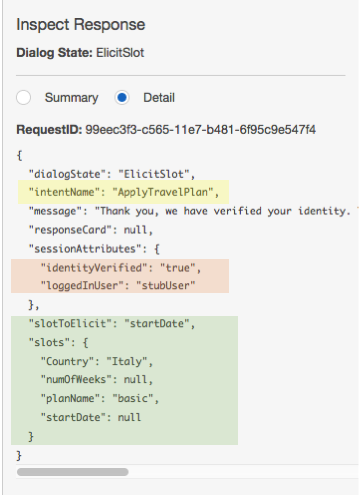Viewport: 362px width, 495px height.
Task: Click the Summary label text
Action: click(x=72, y=98)
